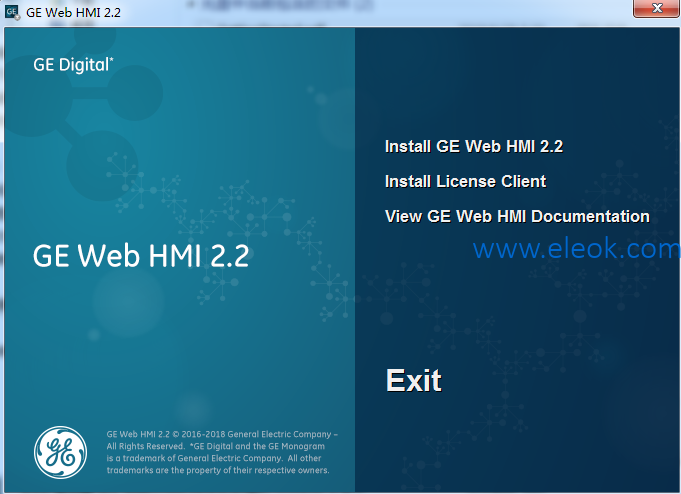Click Install GE Web HMI 2.2
Viewport: 681px width, 494px height.
(x=474, y=146)
